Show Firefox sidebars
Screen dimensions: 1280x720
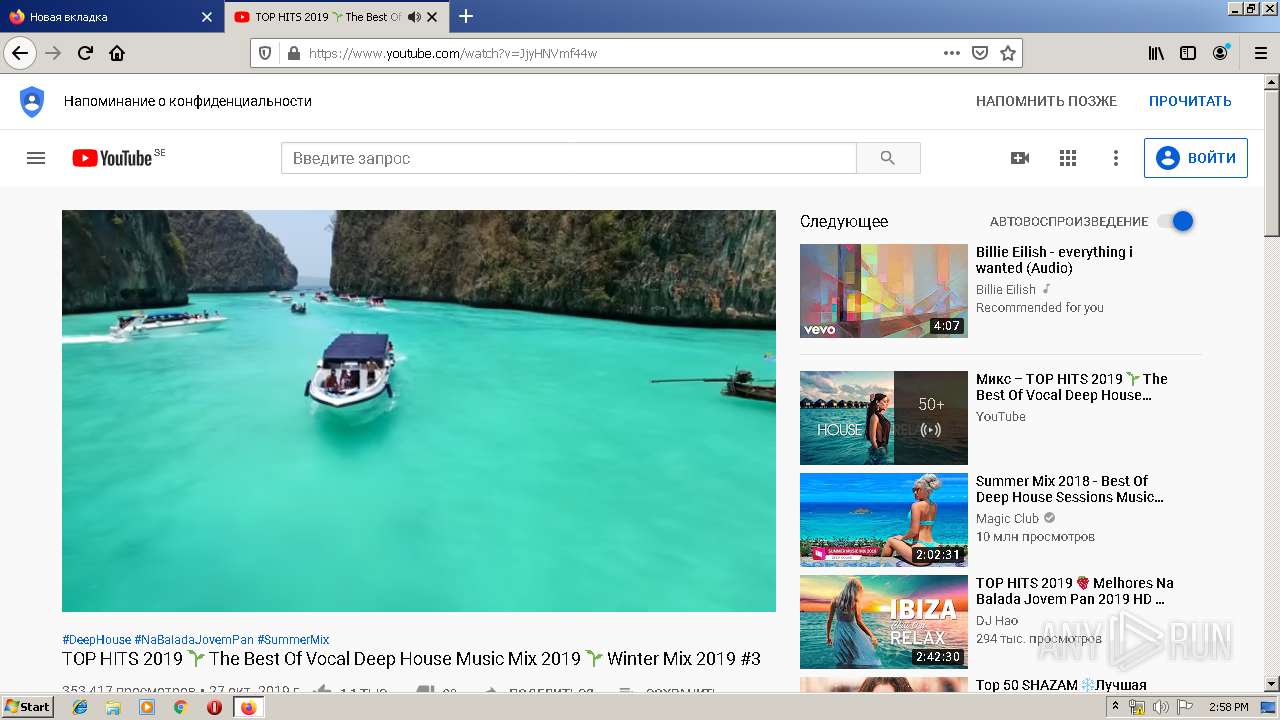click(1188, 53)
